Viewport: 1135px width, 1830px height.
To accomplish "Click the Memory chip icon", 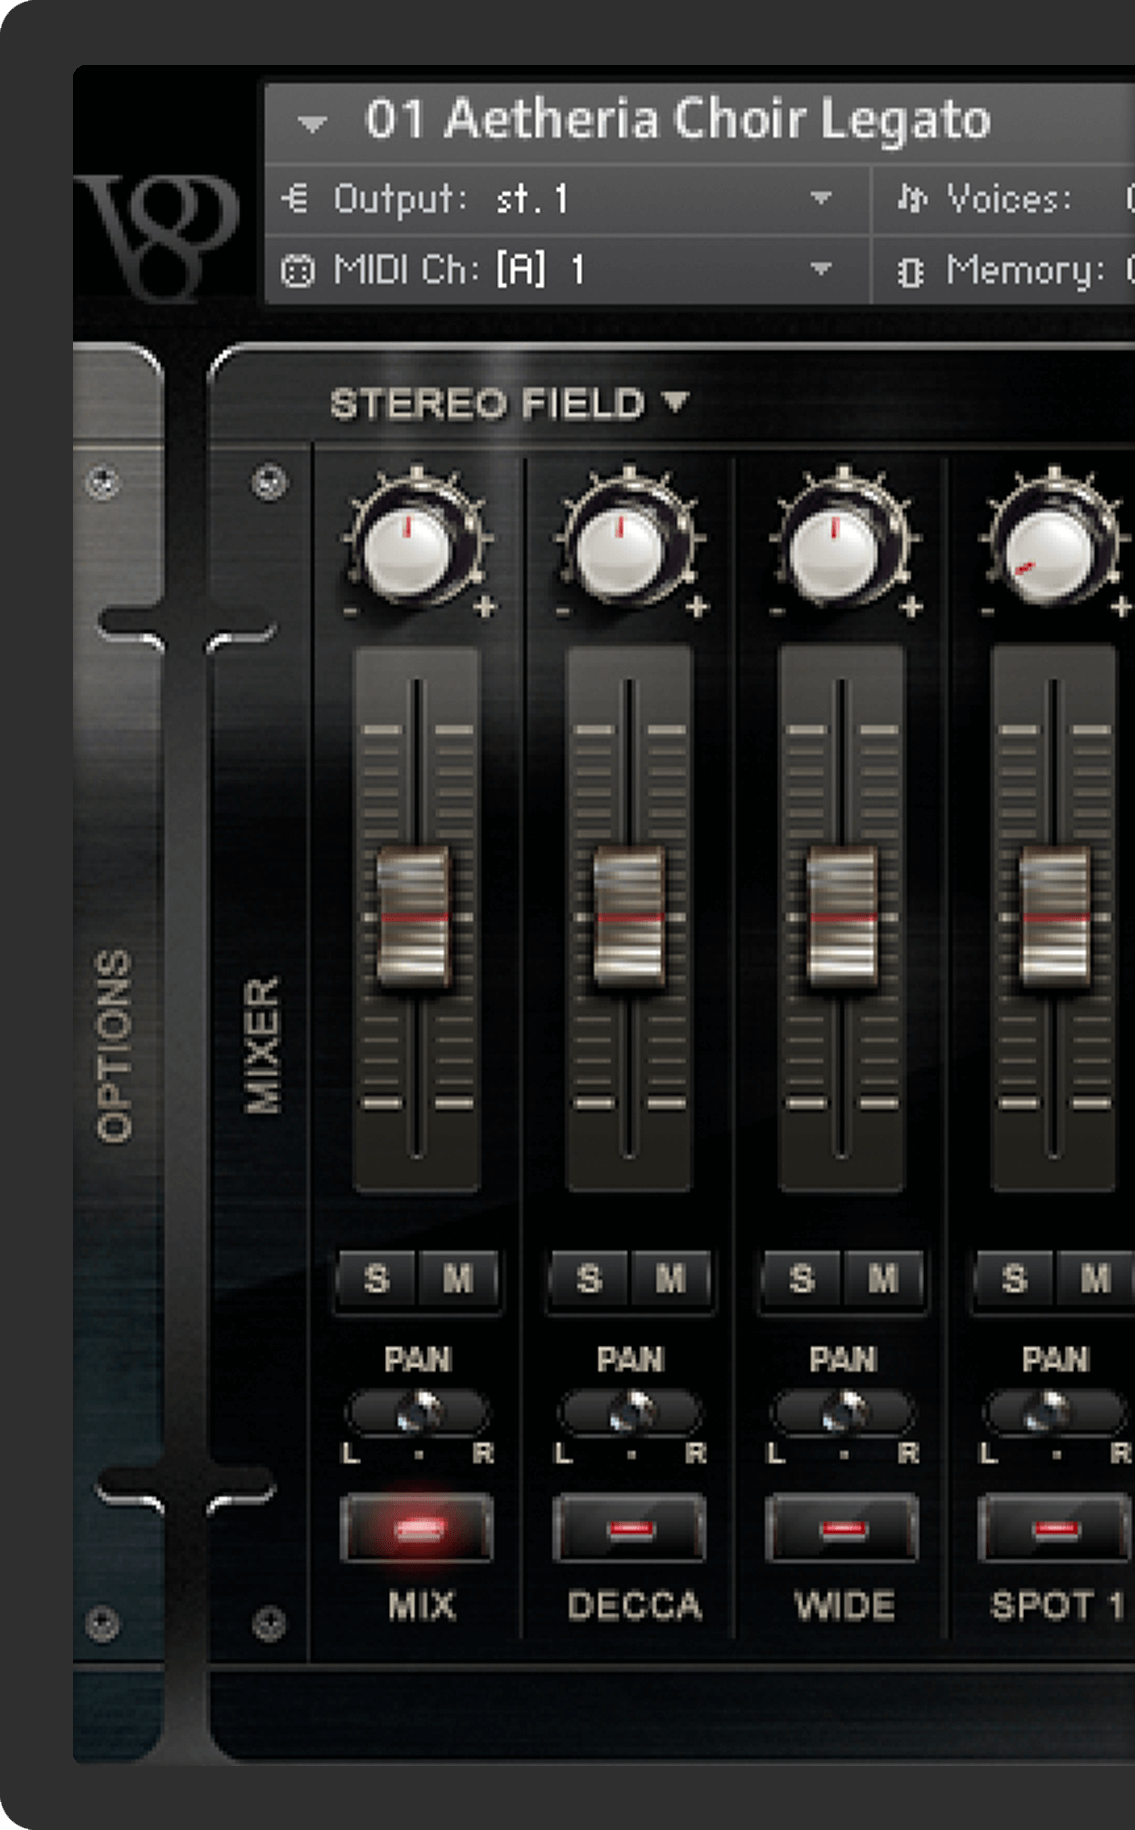I will (910, 272).
